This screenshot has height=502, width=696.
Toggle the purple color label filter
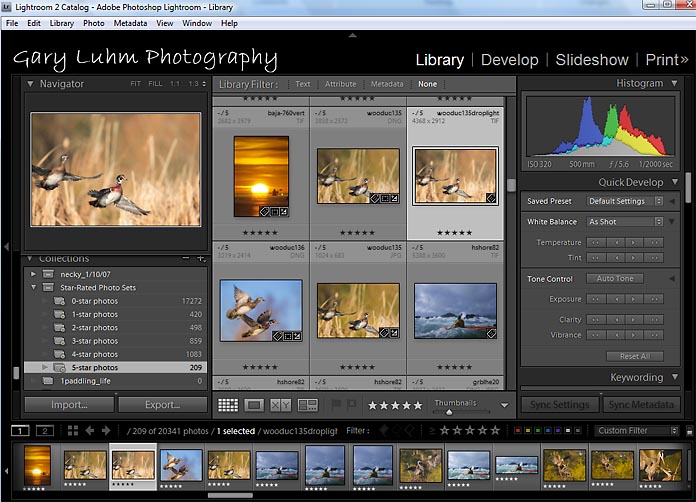(558, 431)
